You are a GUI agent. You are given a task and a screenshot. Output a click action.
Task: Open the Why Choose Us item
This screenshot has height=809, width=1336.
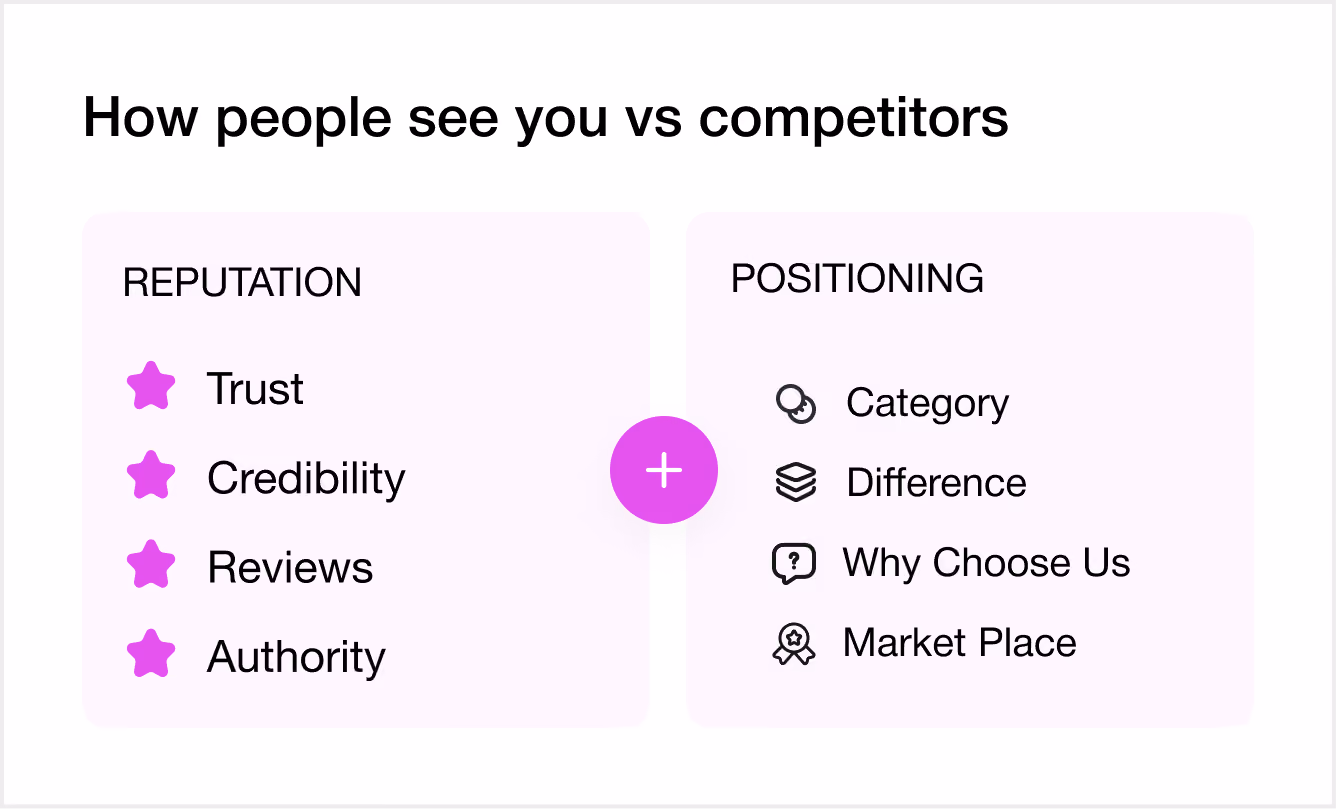click(x=986, y=563)
